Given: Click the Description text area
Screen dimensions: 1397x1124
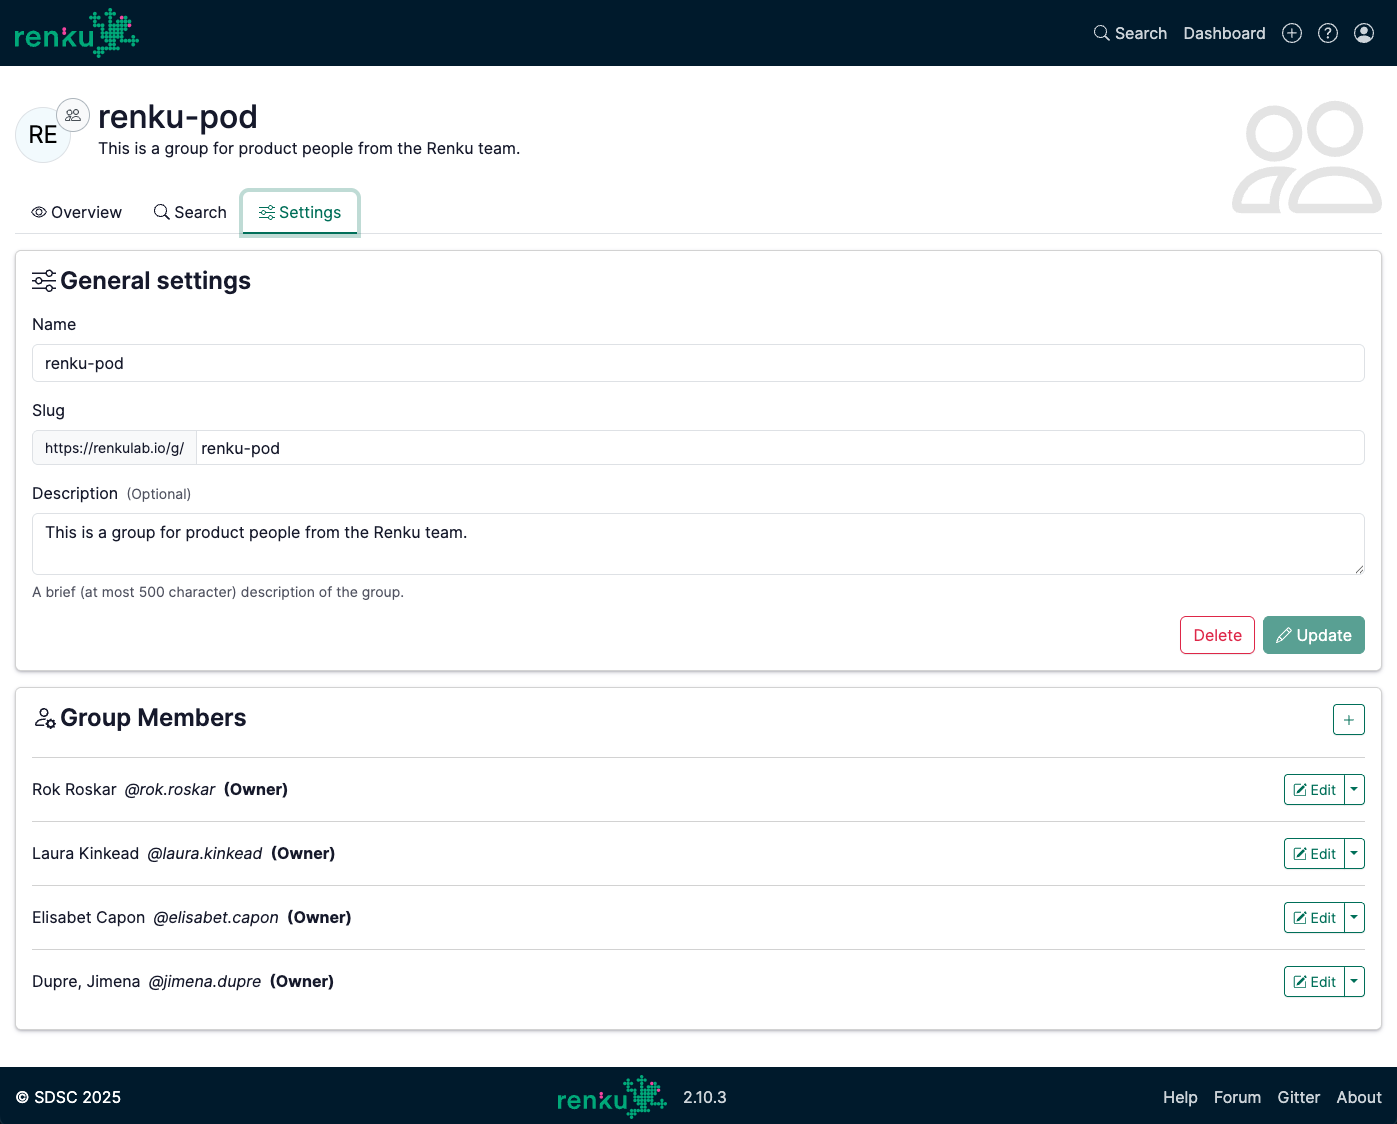Looking at the screenshot, I should tap(698, 544).
